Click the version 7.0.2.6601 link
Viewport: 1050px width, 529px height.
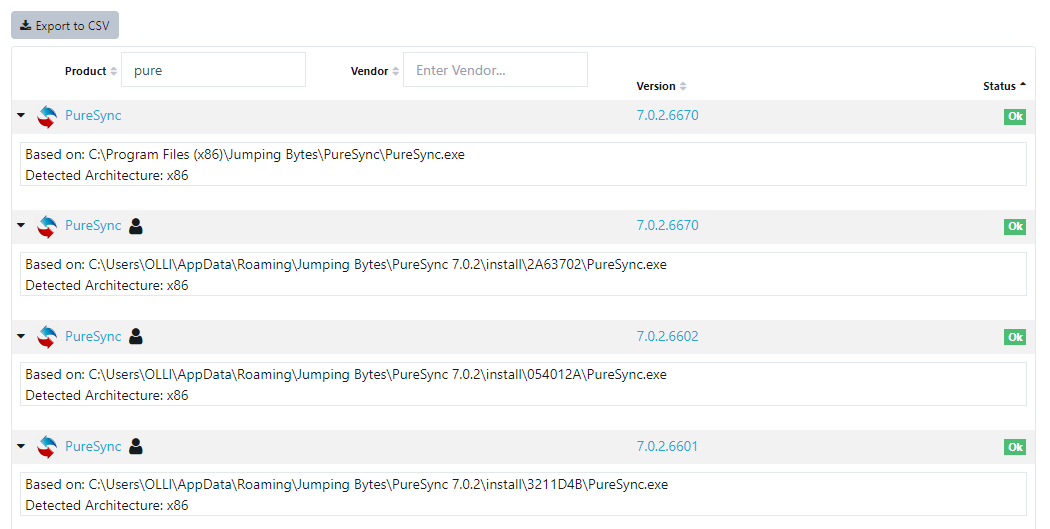(x=667, y=446)
